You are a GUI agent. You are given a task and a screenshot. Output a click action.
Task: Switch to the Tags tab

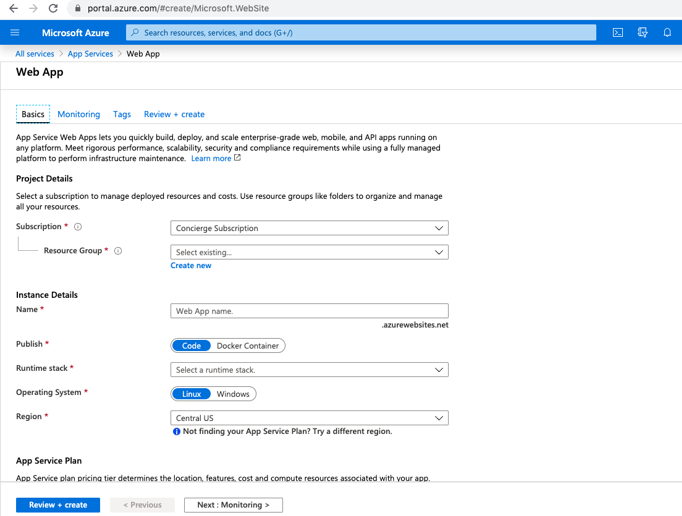122,114
